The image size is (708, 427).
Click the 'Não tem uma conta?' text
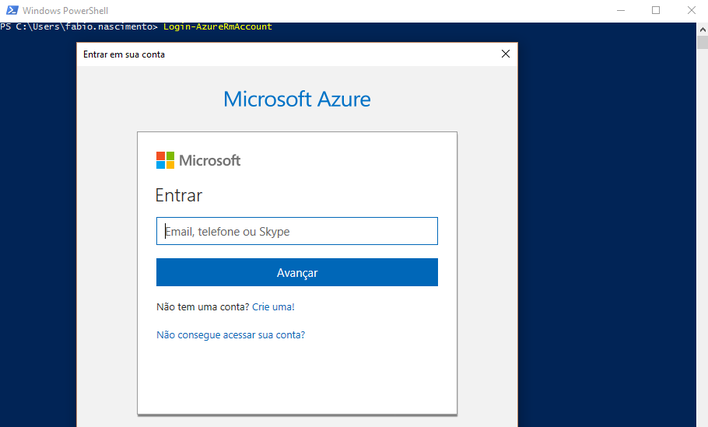click(x=203, y=307)
